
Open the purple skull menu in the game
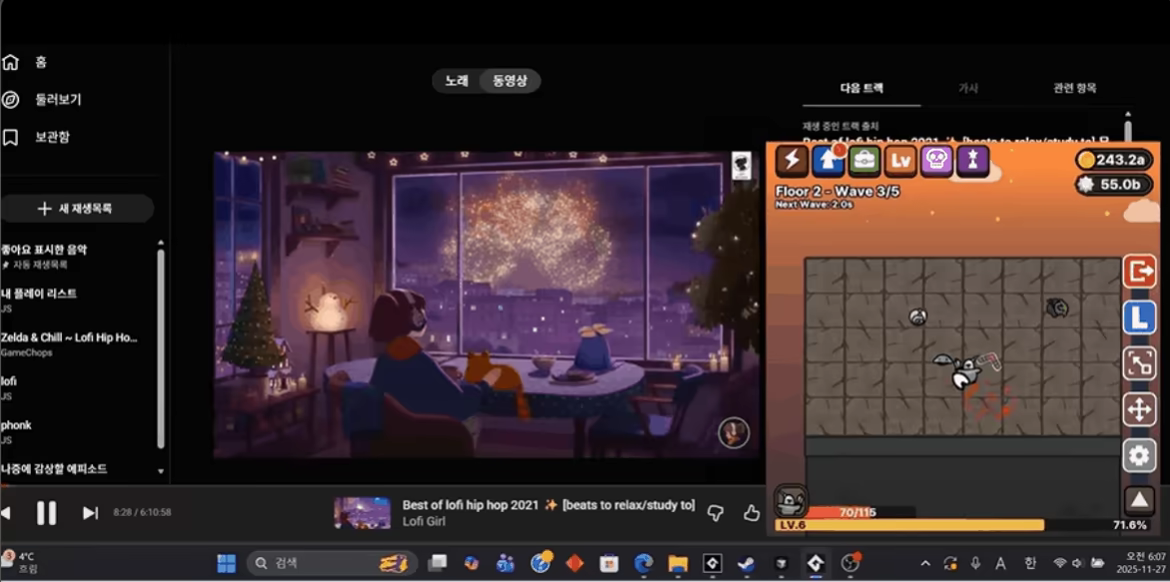click(x=936, y=160)
